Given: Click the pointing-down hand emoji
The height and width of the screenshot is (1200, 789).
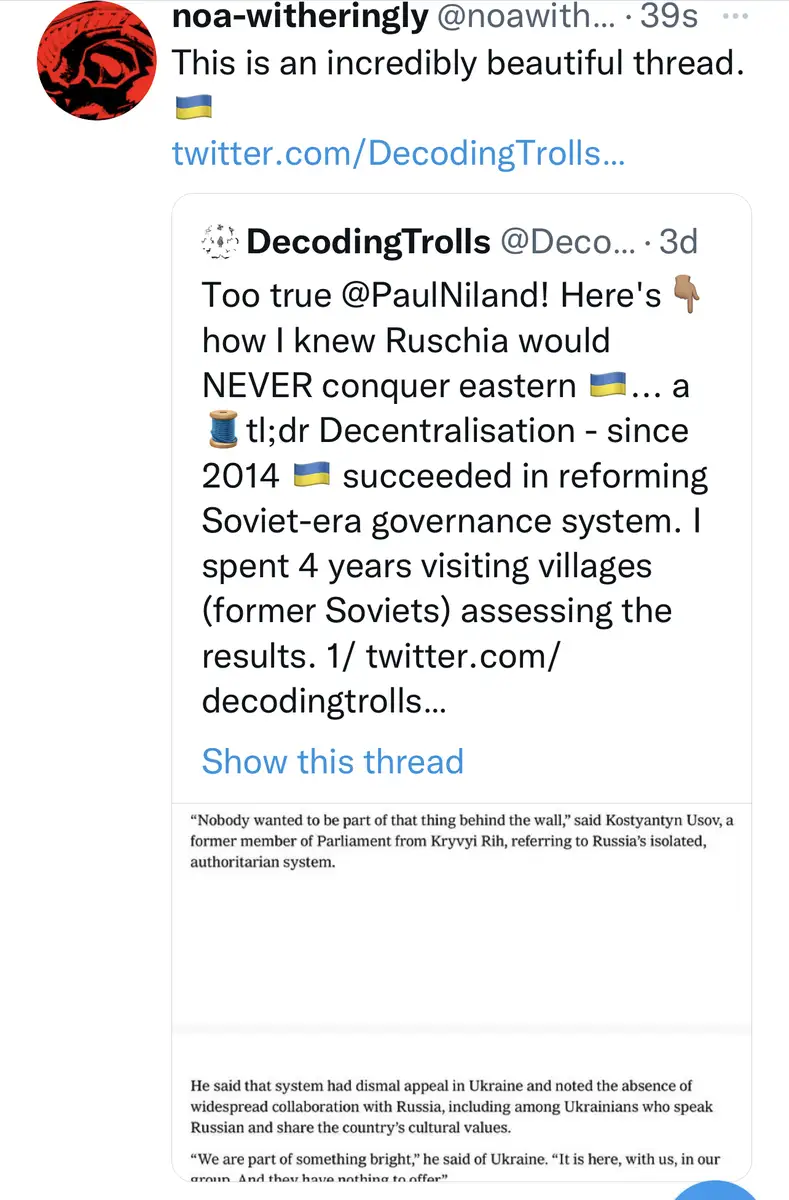Looking at the screenshot, I should (x=688, y=296).
